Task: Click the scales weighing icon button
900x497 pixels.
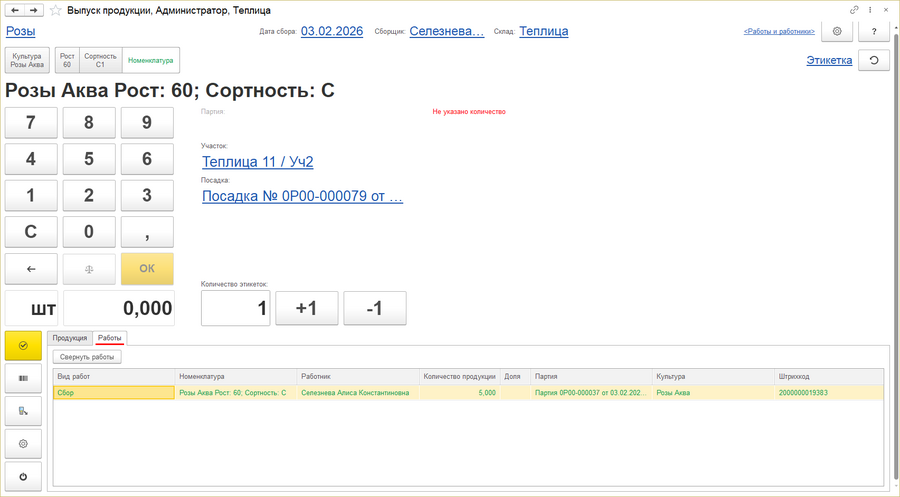Action: click(x=89, y=269)
